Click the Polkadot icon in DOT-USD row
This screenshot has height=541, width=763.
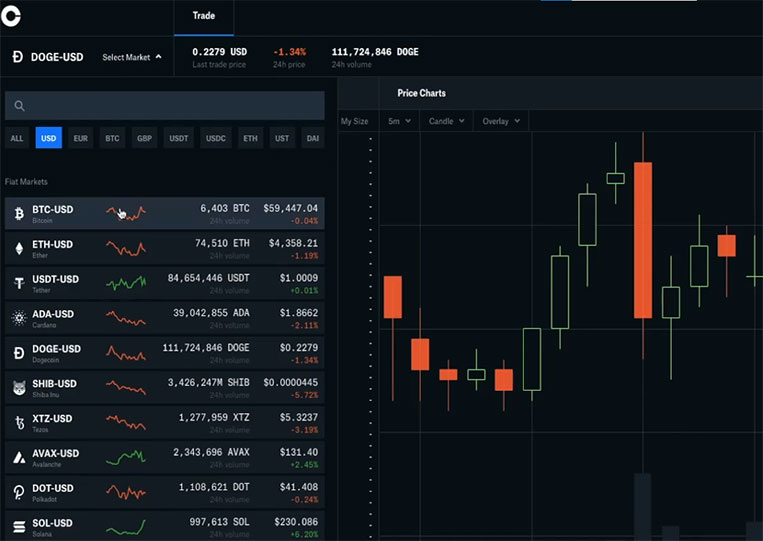point(19,492)
